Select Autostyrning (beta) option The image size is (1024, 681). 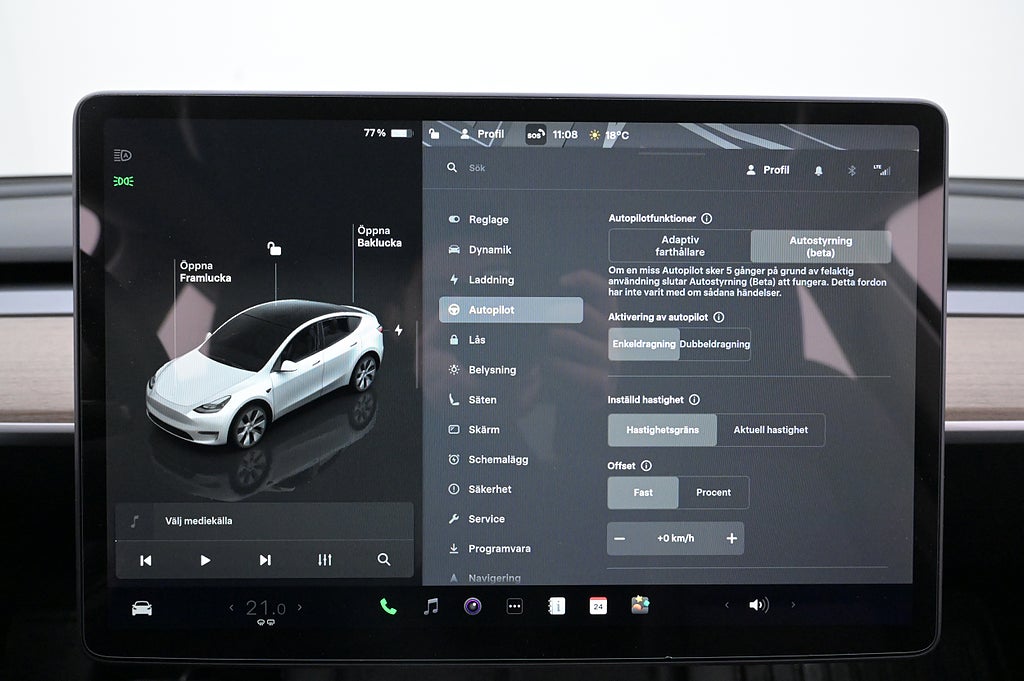pyautogui.click(x=820, y=246)
